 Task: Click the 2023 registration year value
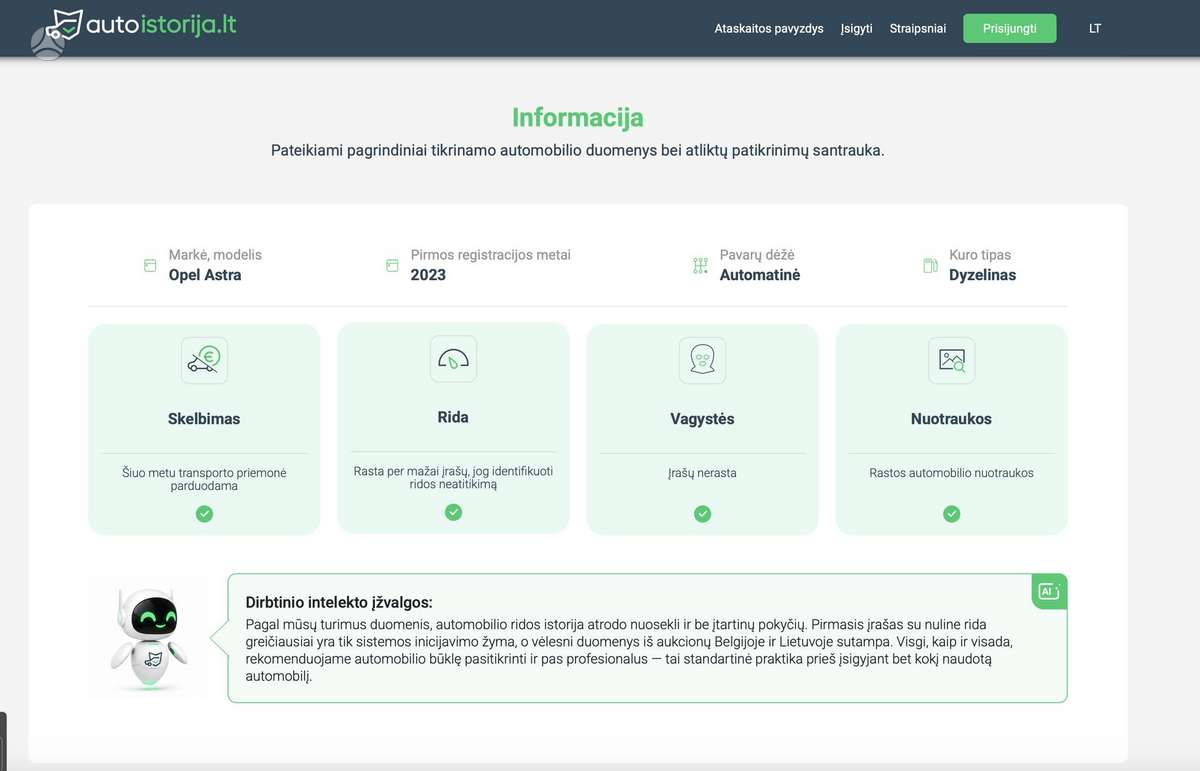[x=428, y=275]
